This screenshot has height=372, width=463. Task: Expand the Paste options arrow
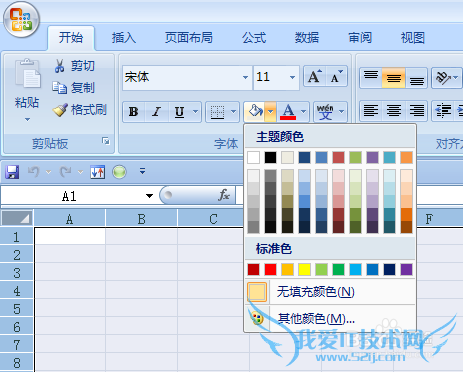(27, 119)
